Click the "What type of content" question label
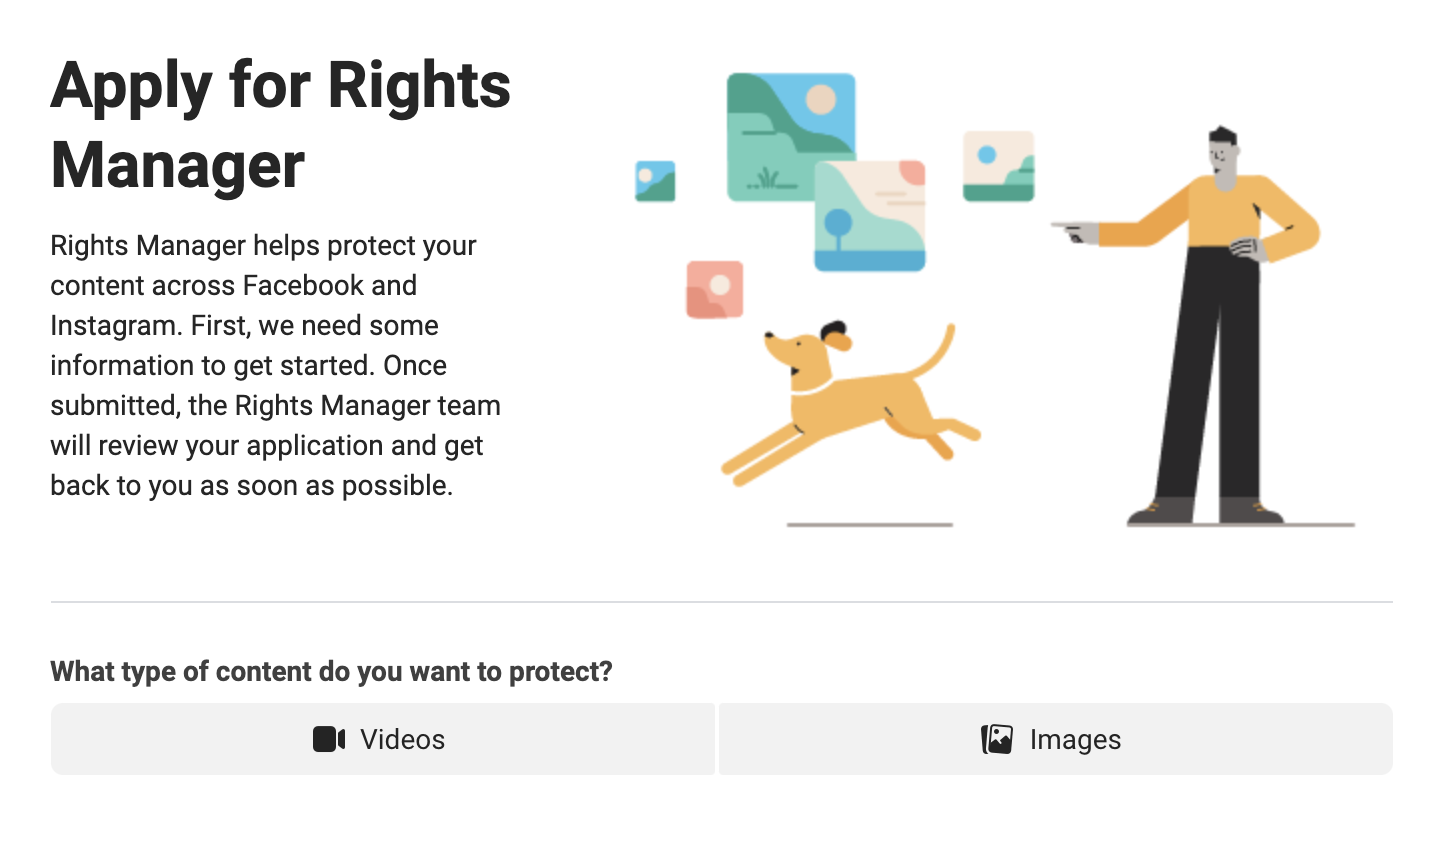Screen dimensions: 1449x855 click(331, 671)
